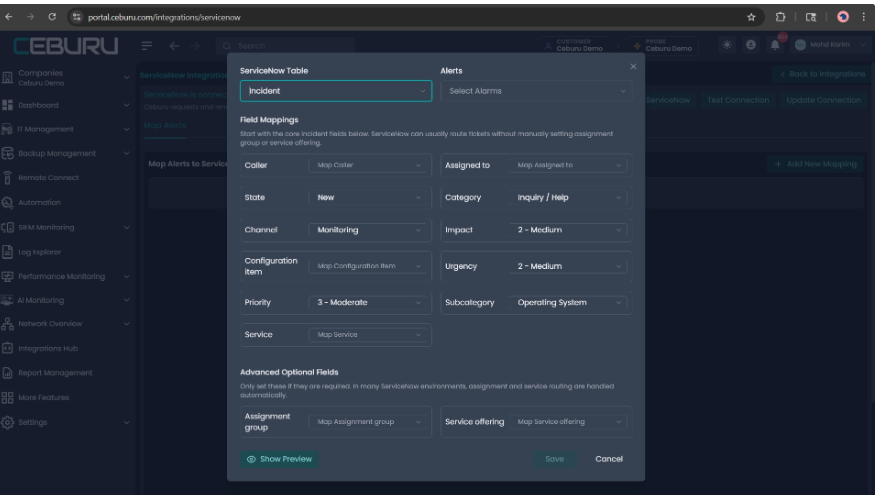This screenshot has height=495, width=878.
Task: Open the ServiceNow Table Incident dropdown
Action: [x=336, y=91]
